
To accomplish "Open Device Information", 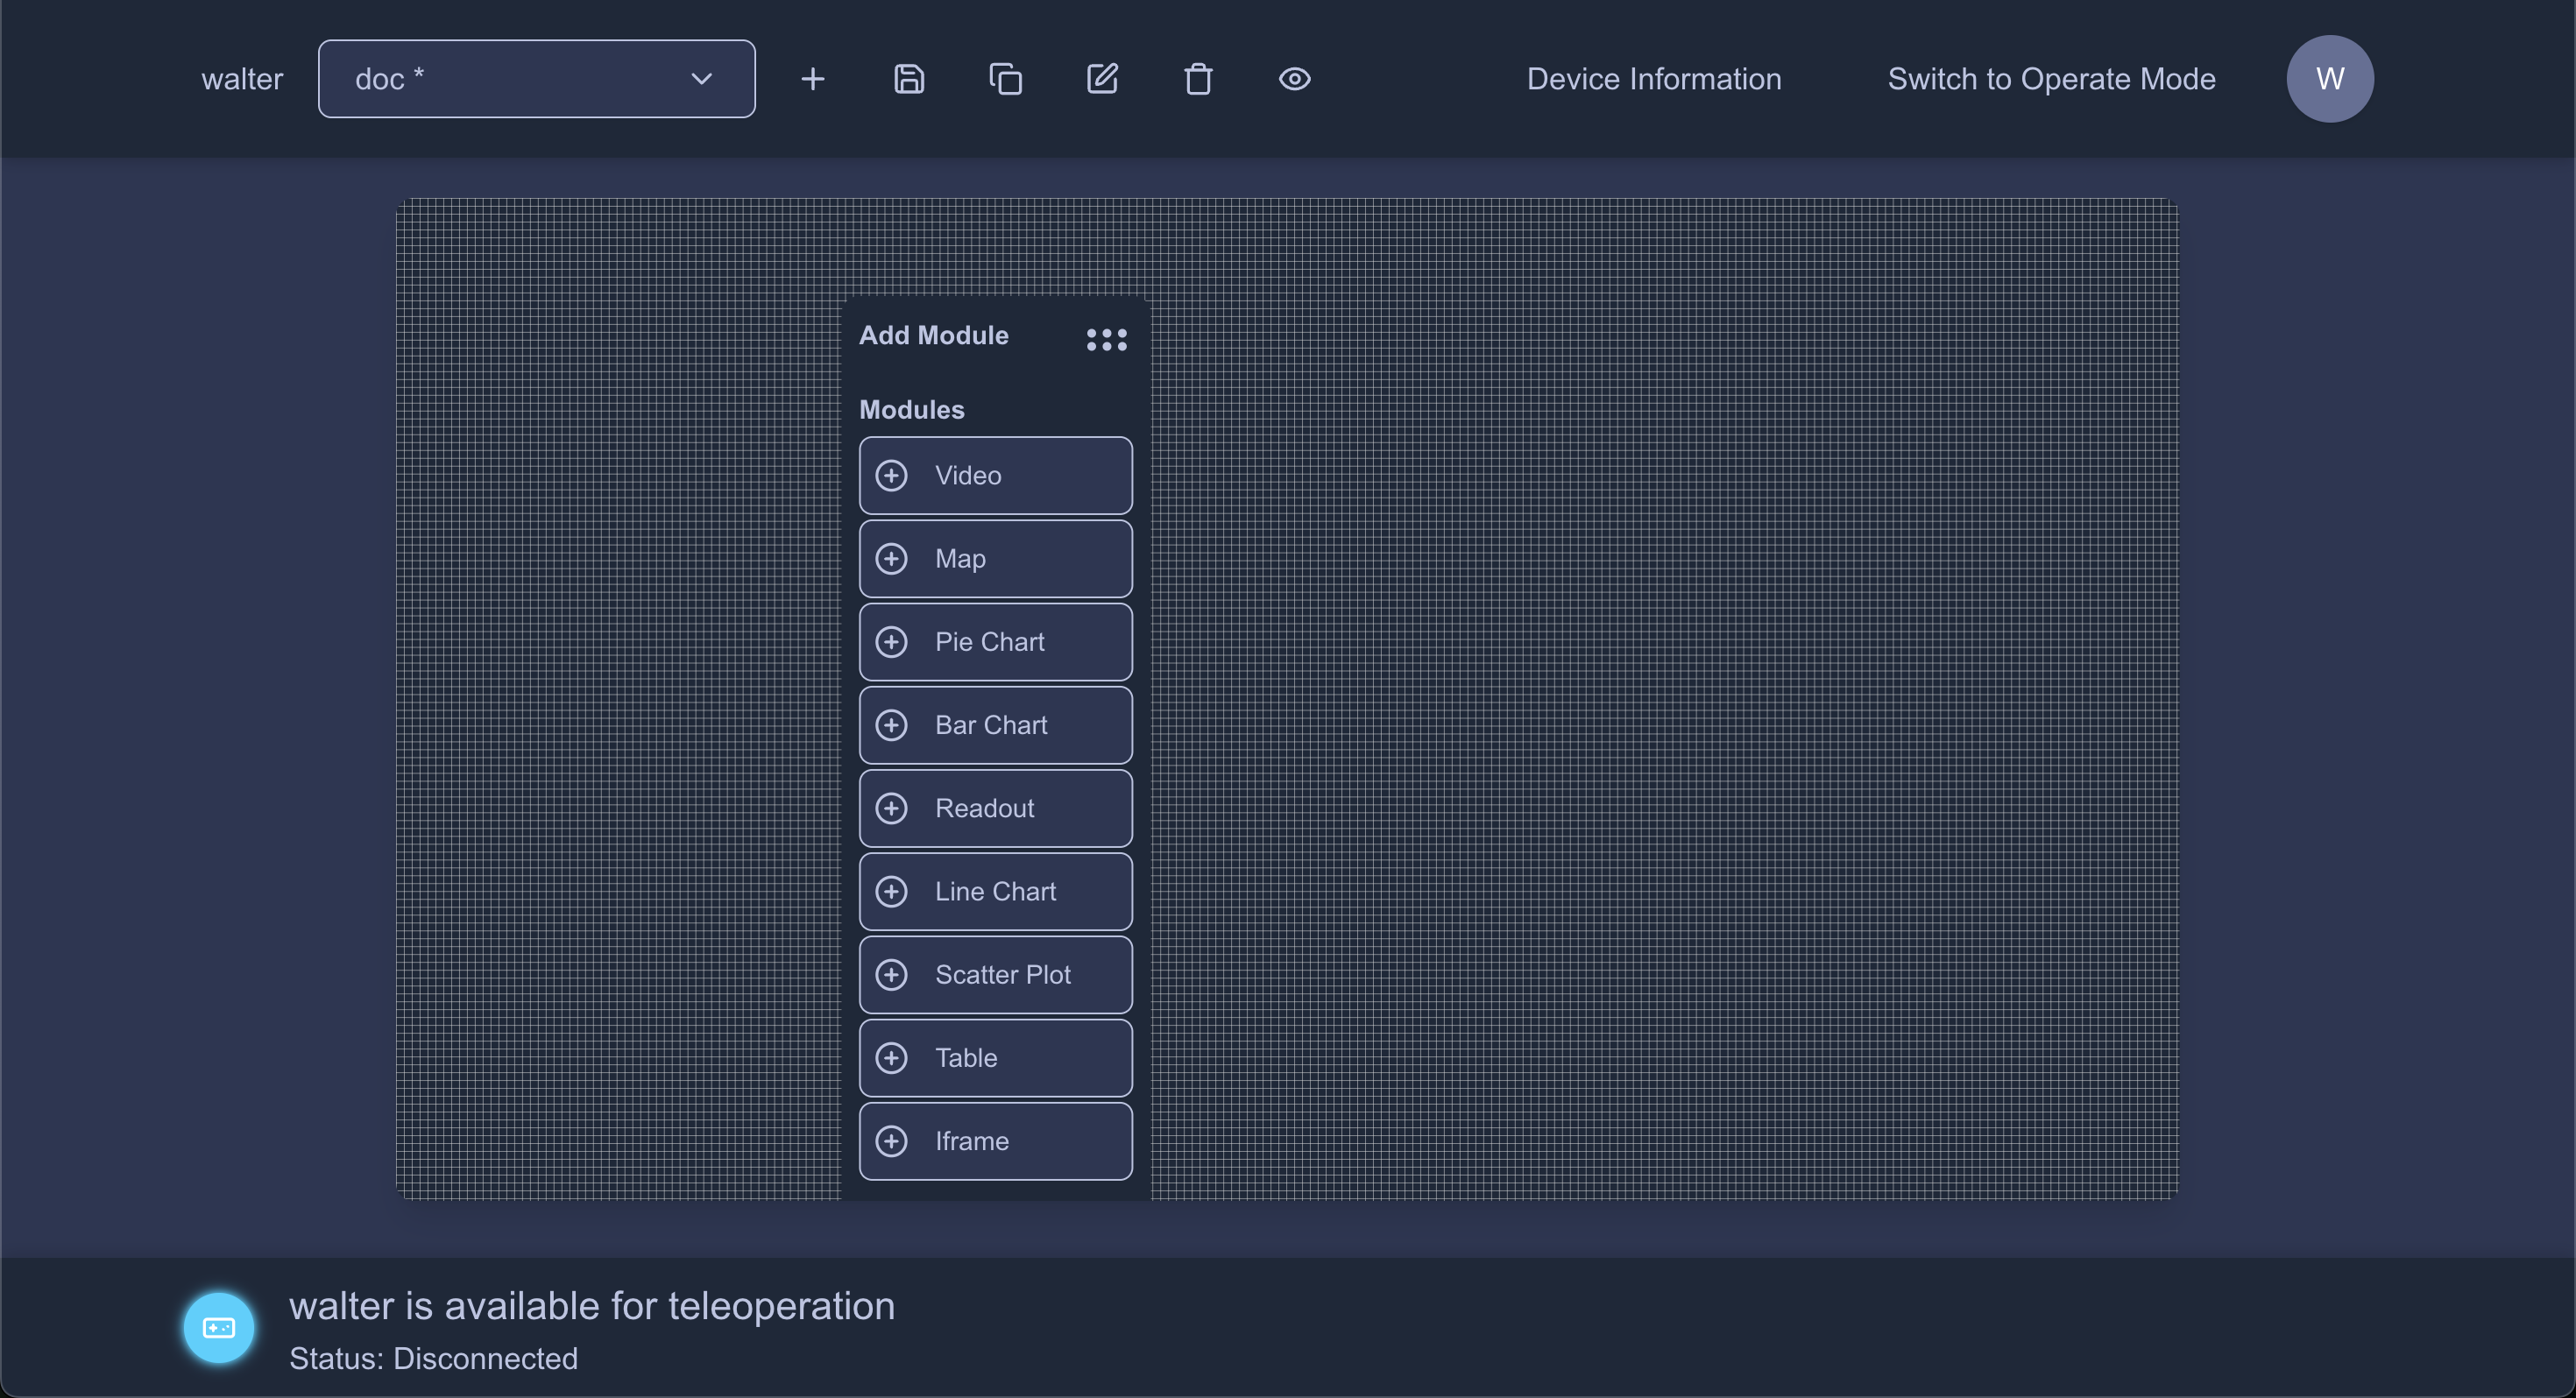I will click(x=1653, y=79).
